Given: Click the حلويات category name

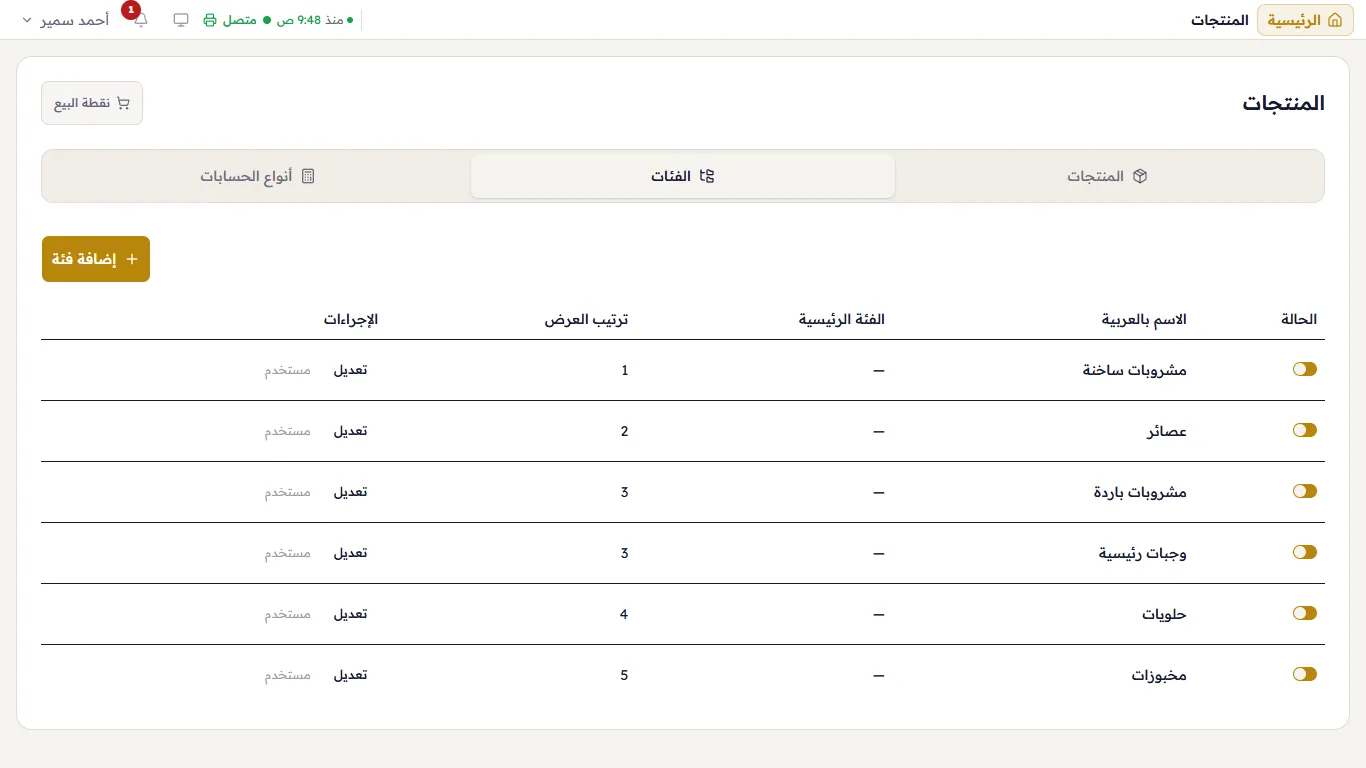Looking at the screenshot, I should click(x=1164, y=614).
